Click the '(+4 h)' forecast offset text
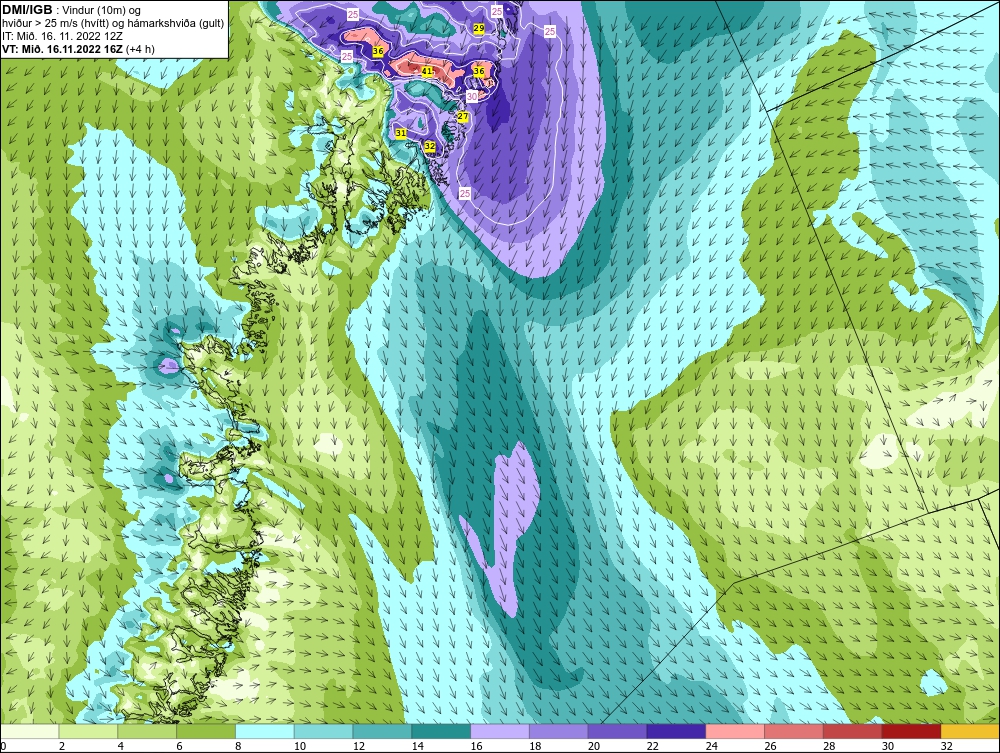Screen dimensions: 1000x753 (x=140, y=48)
